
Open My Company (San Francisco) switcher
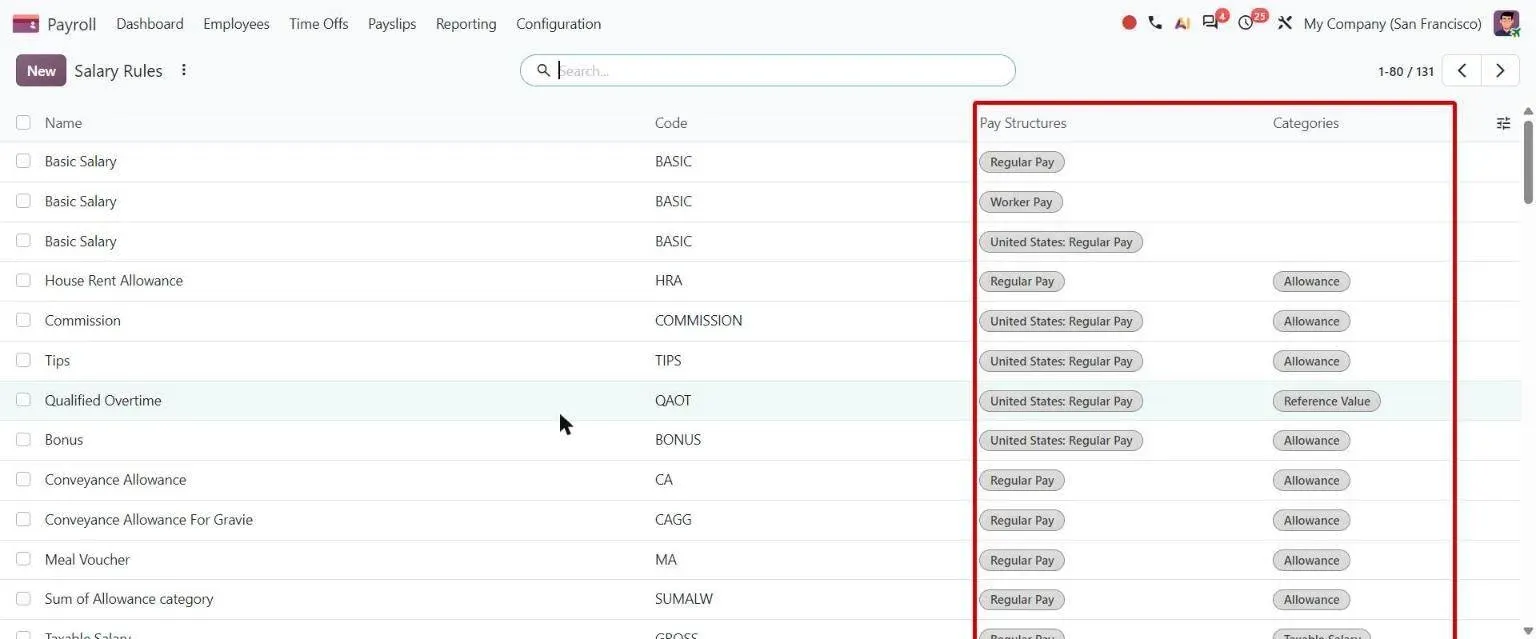pos(1392,24)
